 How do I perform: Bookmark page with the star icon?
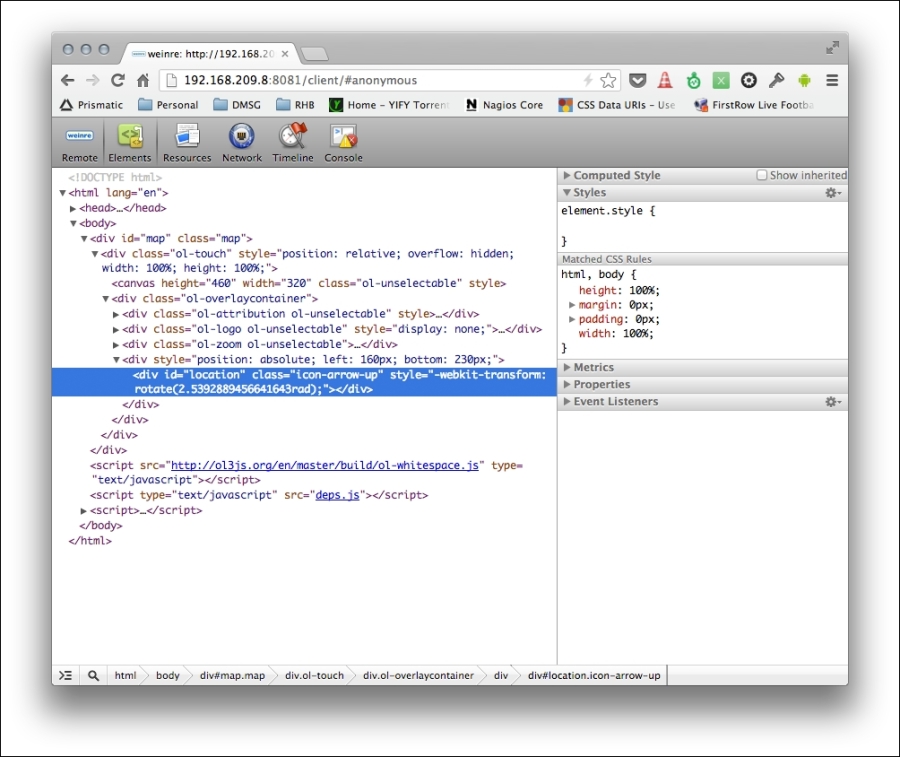(608, 80)
